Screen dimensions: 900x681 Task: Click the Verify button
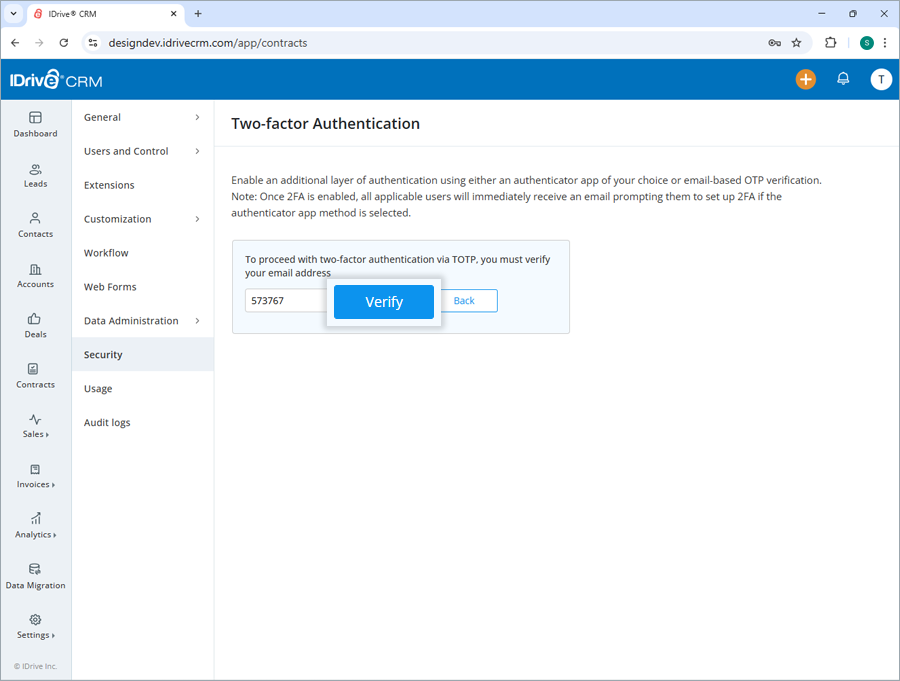[x=383, y=301]
